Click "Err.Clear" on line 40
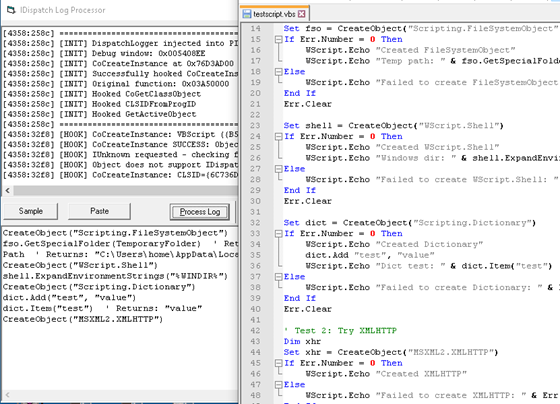This screenshot has height=404, width=560. pos(308,309)
